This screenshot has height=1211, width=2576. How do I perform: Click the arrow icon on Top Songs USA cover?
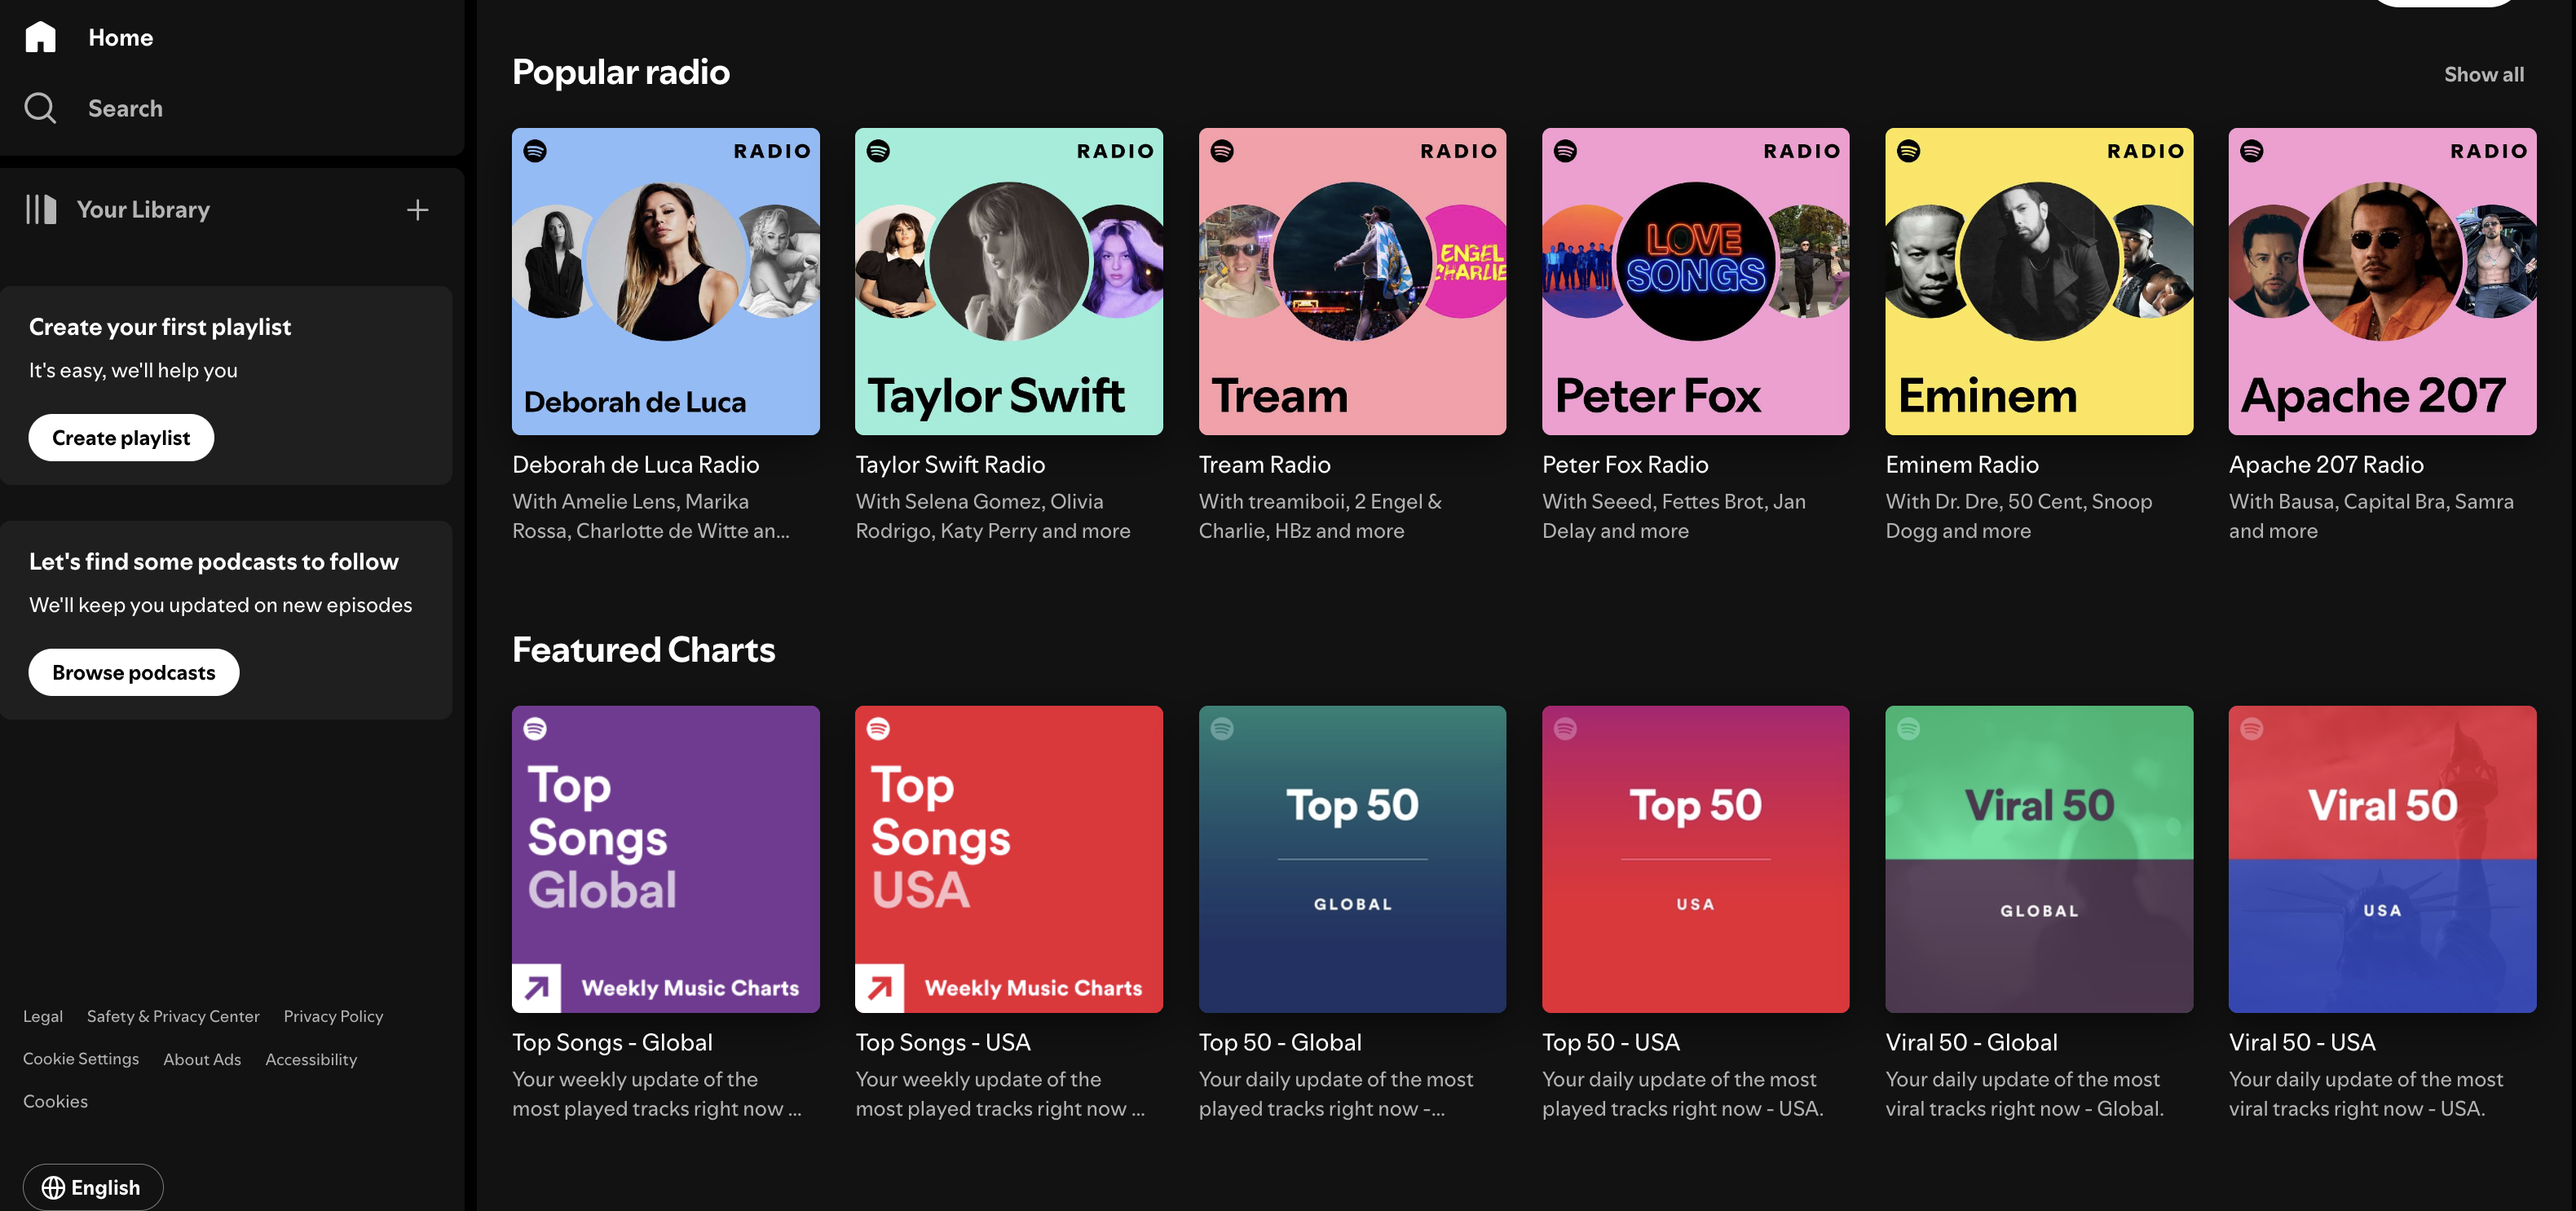[x=879, y=988]
